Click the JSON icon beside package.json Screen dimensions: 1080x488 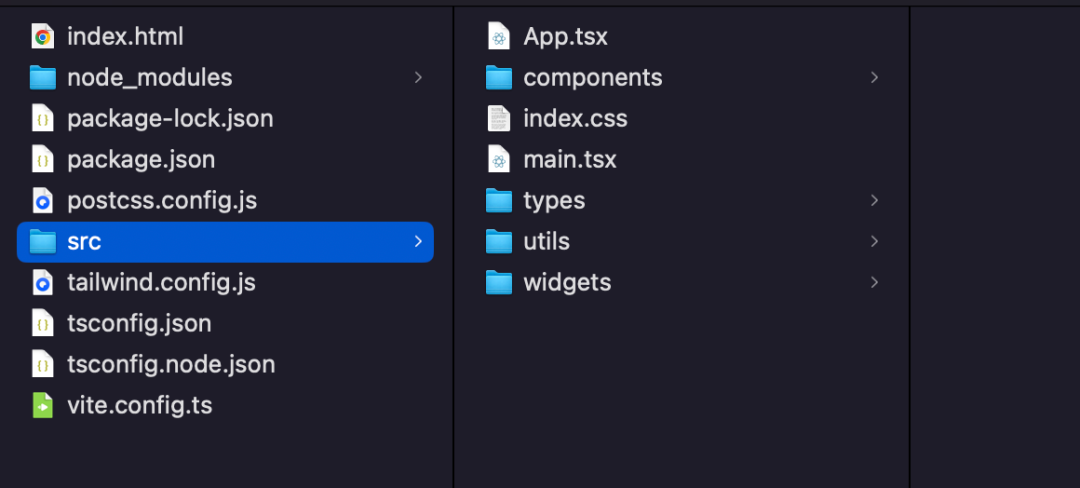click(43, 160)
